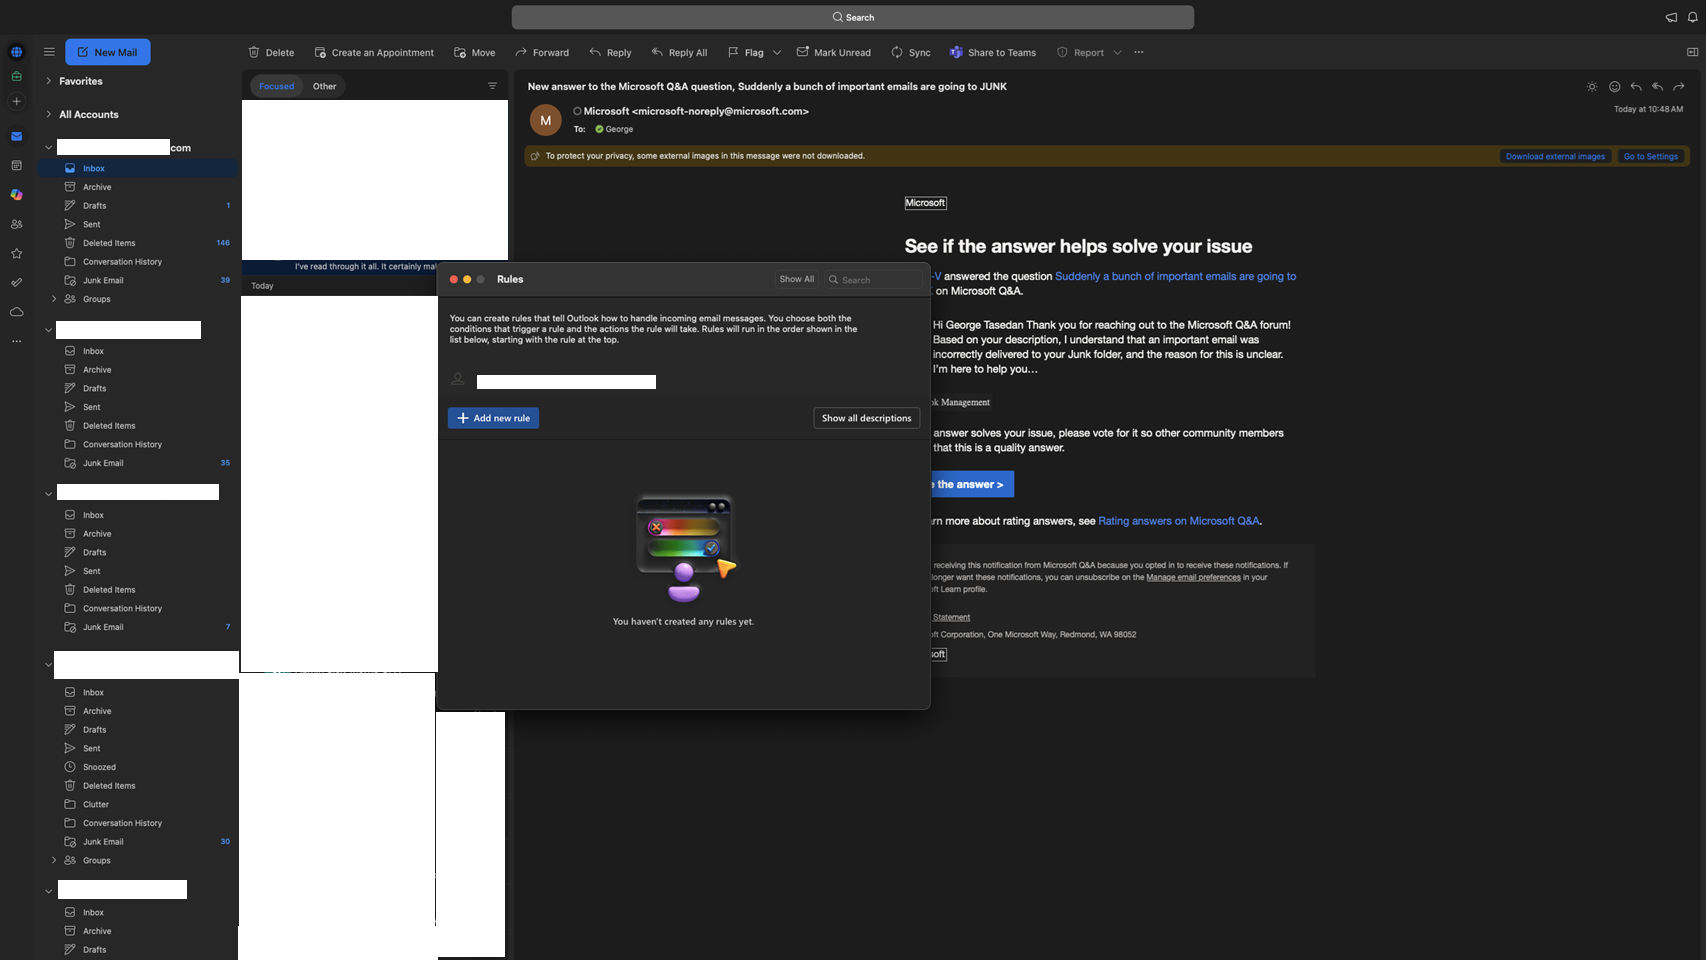Toggle the sidebar with hamburger menu icon
This screenshot has height=960, width=1706.
click(49, 52)
